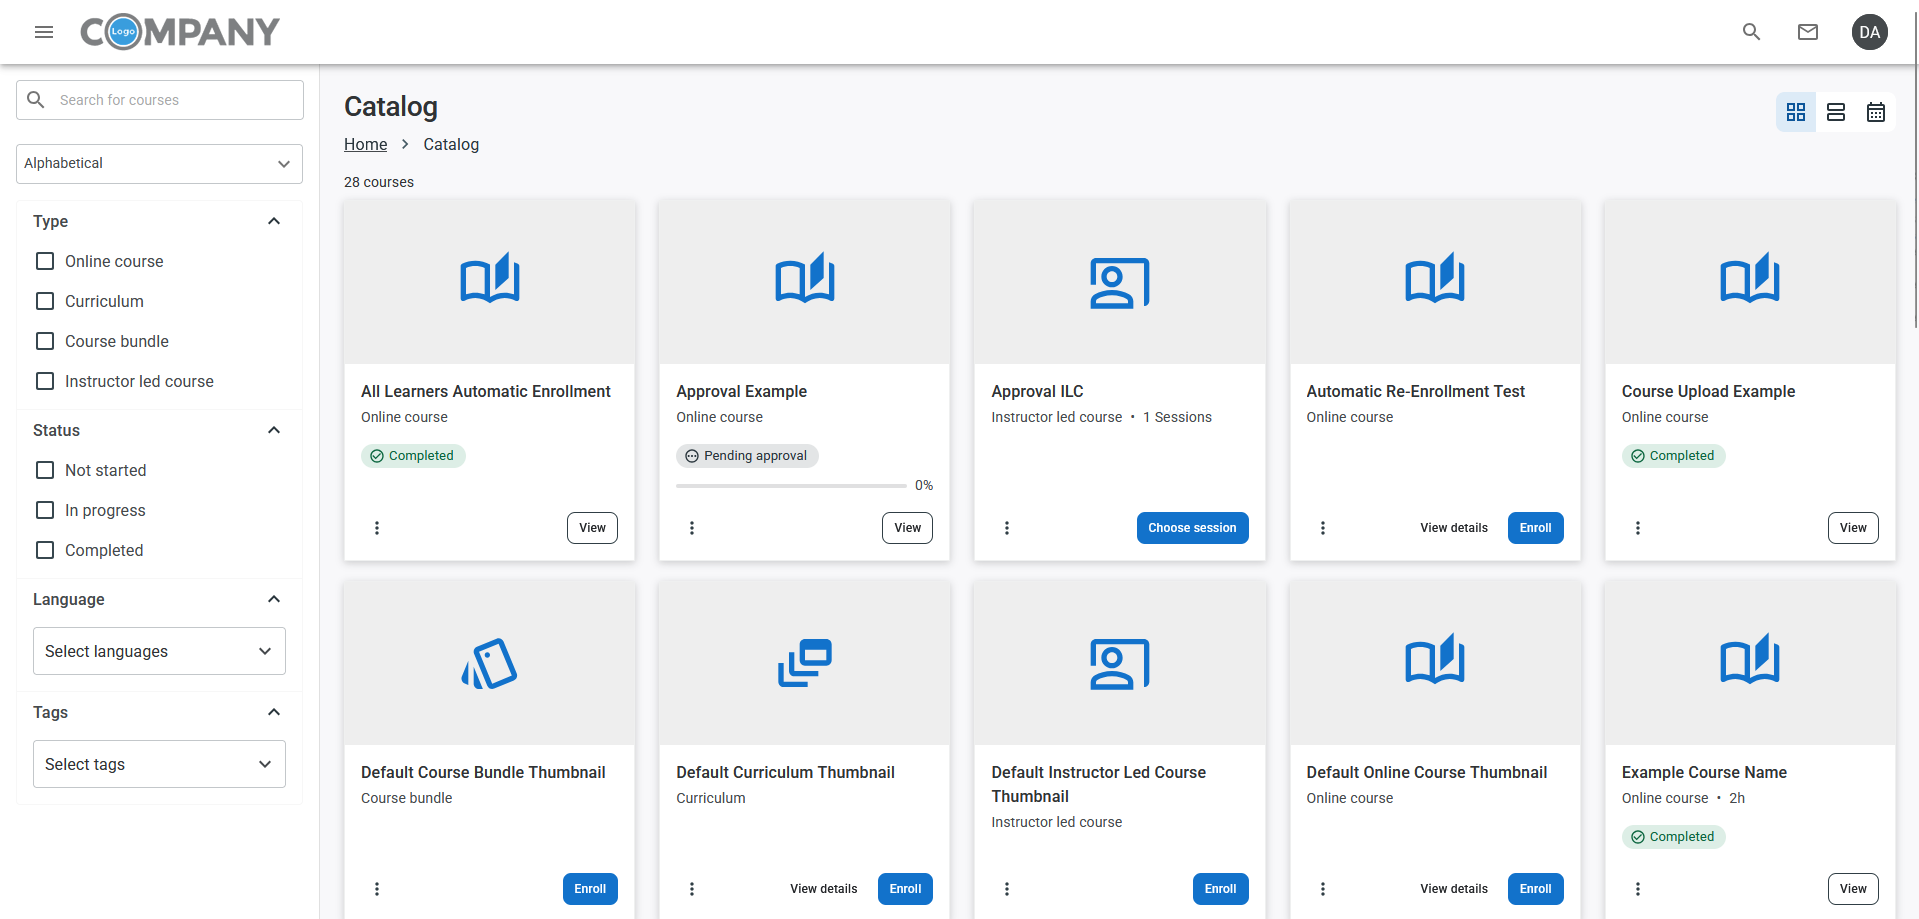This screenshot has height=919, width=1919.
Task: Check the Curriculum type filter
Action: coord(45,301)
